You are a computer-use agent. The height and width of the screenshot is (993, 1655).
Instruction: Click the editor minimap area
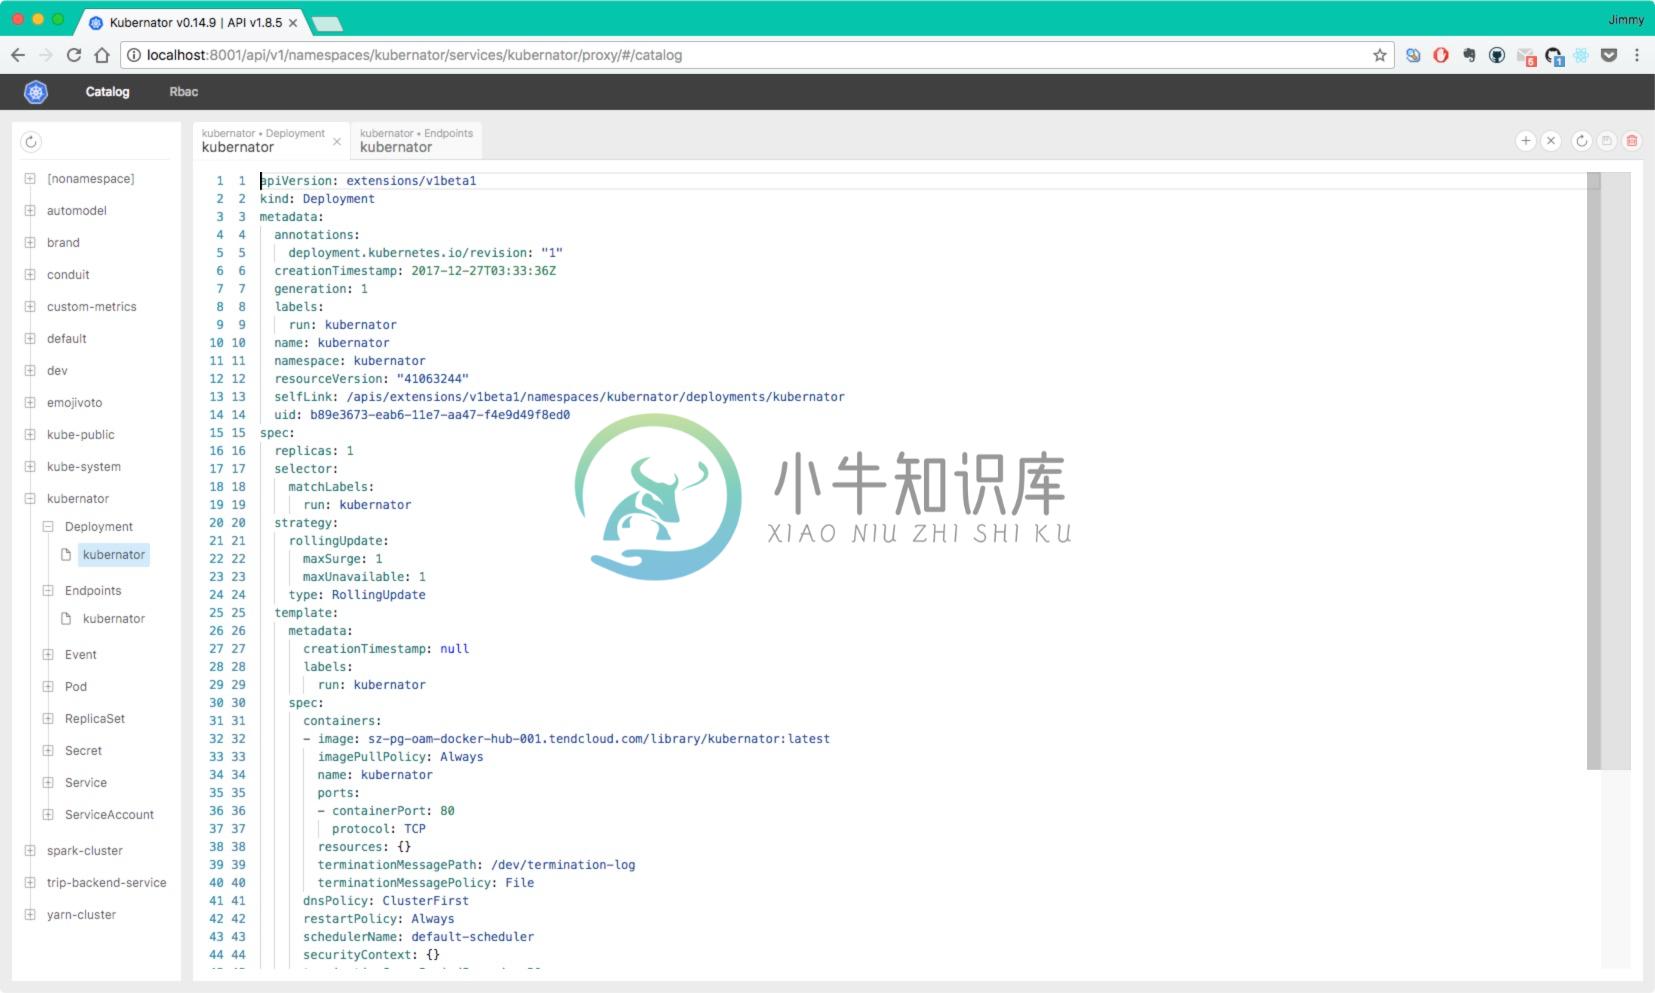pyautogui.click(x=1616, y=570)
